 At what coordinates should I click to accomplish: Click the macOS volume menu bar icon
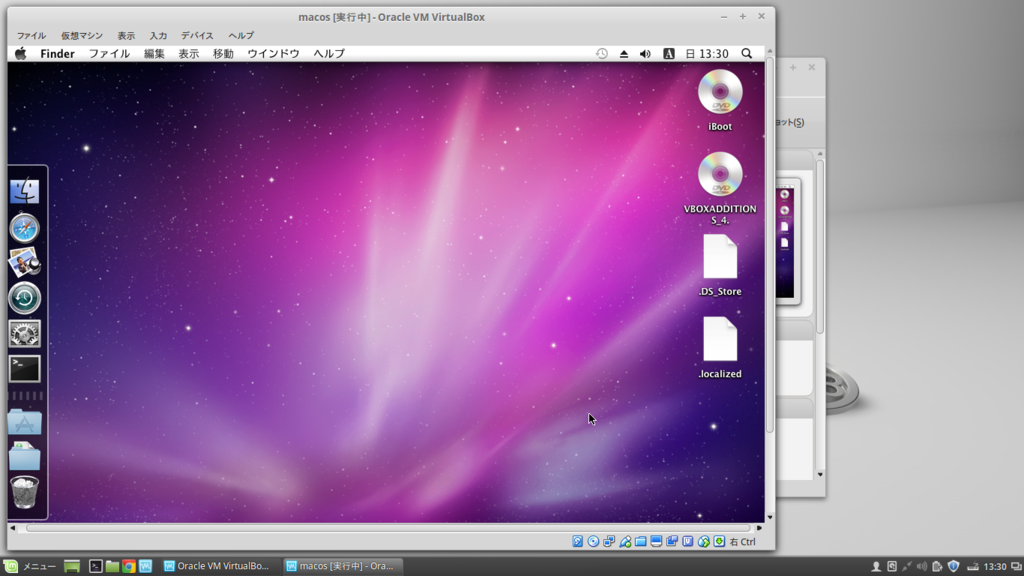(x=645, y=54)
